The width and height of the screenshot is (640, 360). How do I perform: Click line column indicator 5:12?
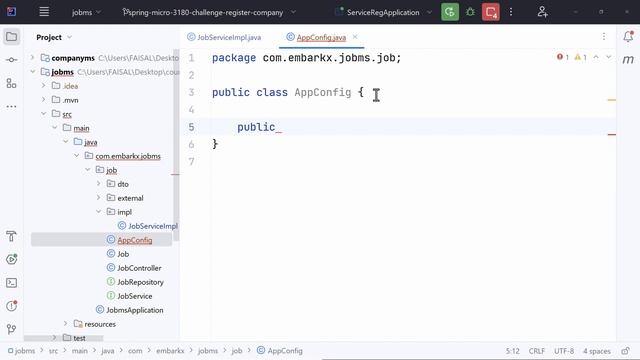[x=513, y=351]
